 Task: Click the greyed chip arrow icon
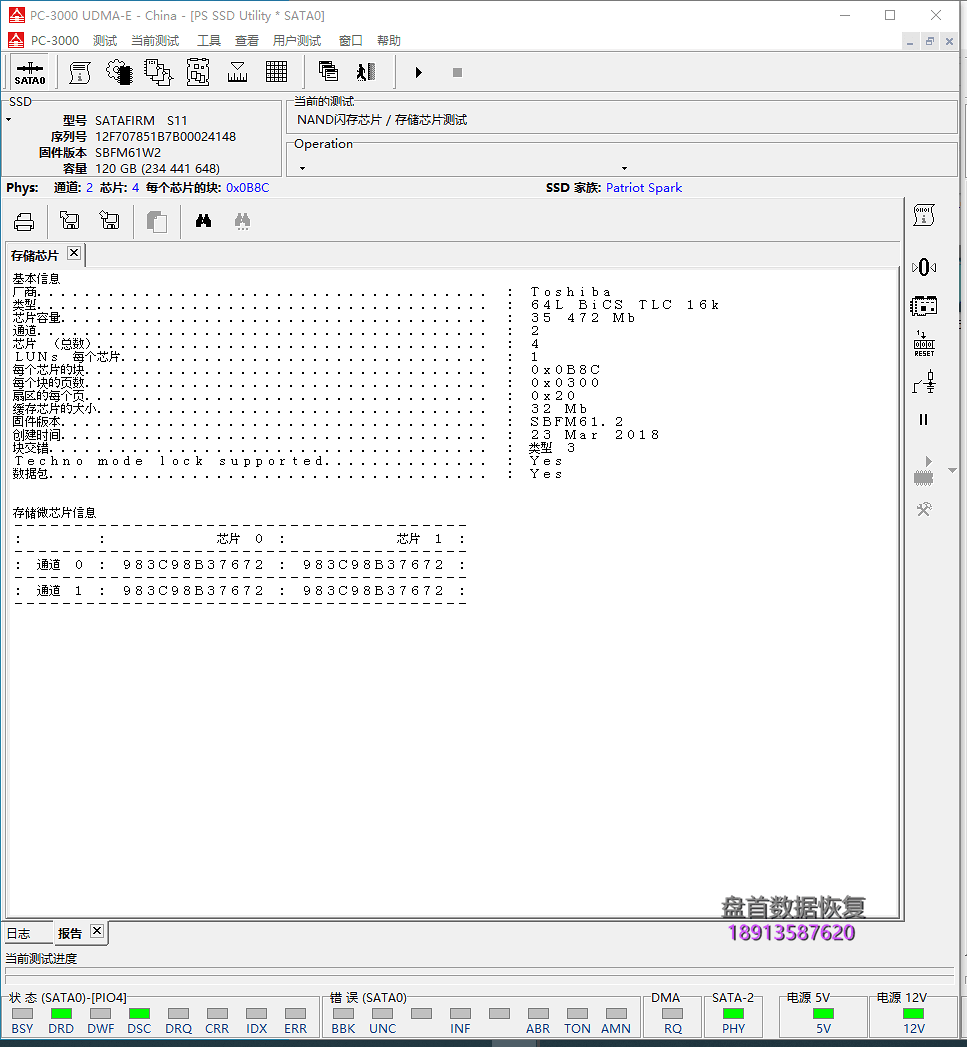click(924, 471)
